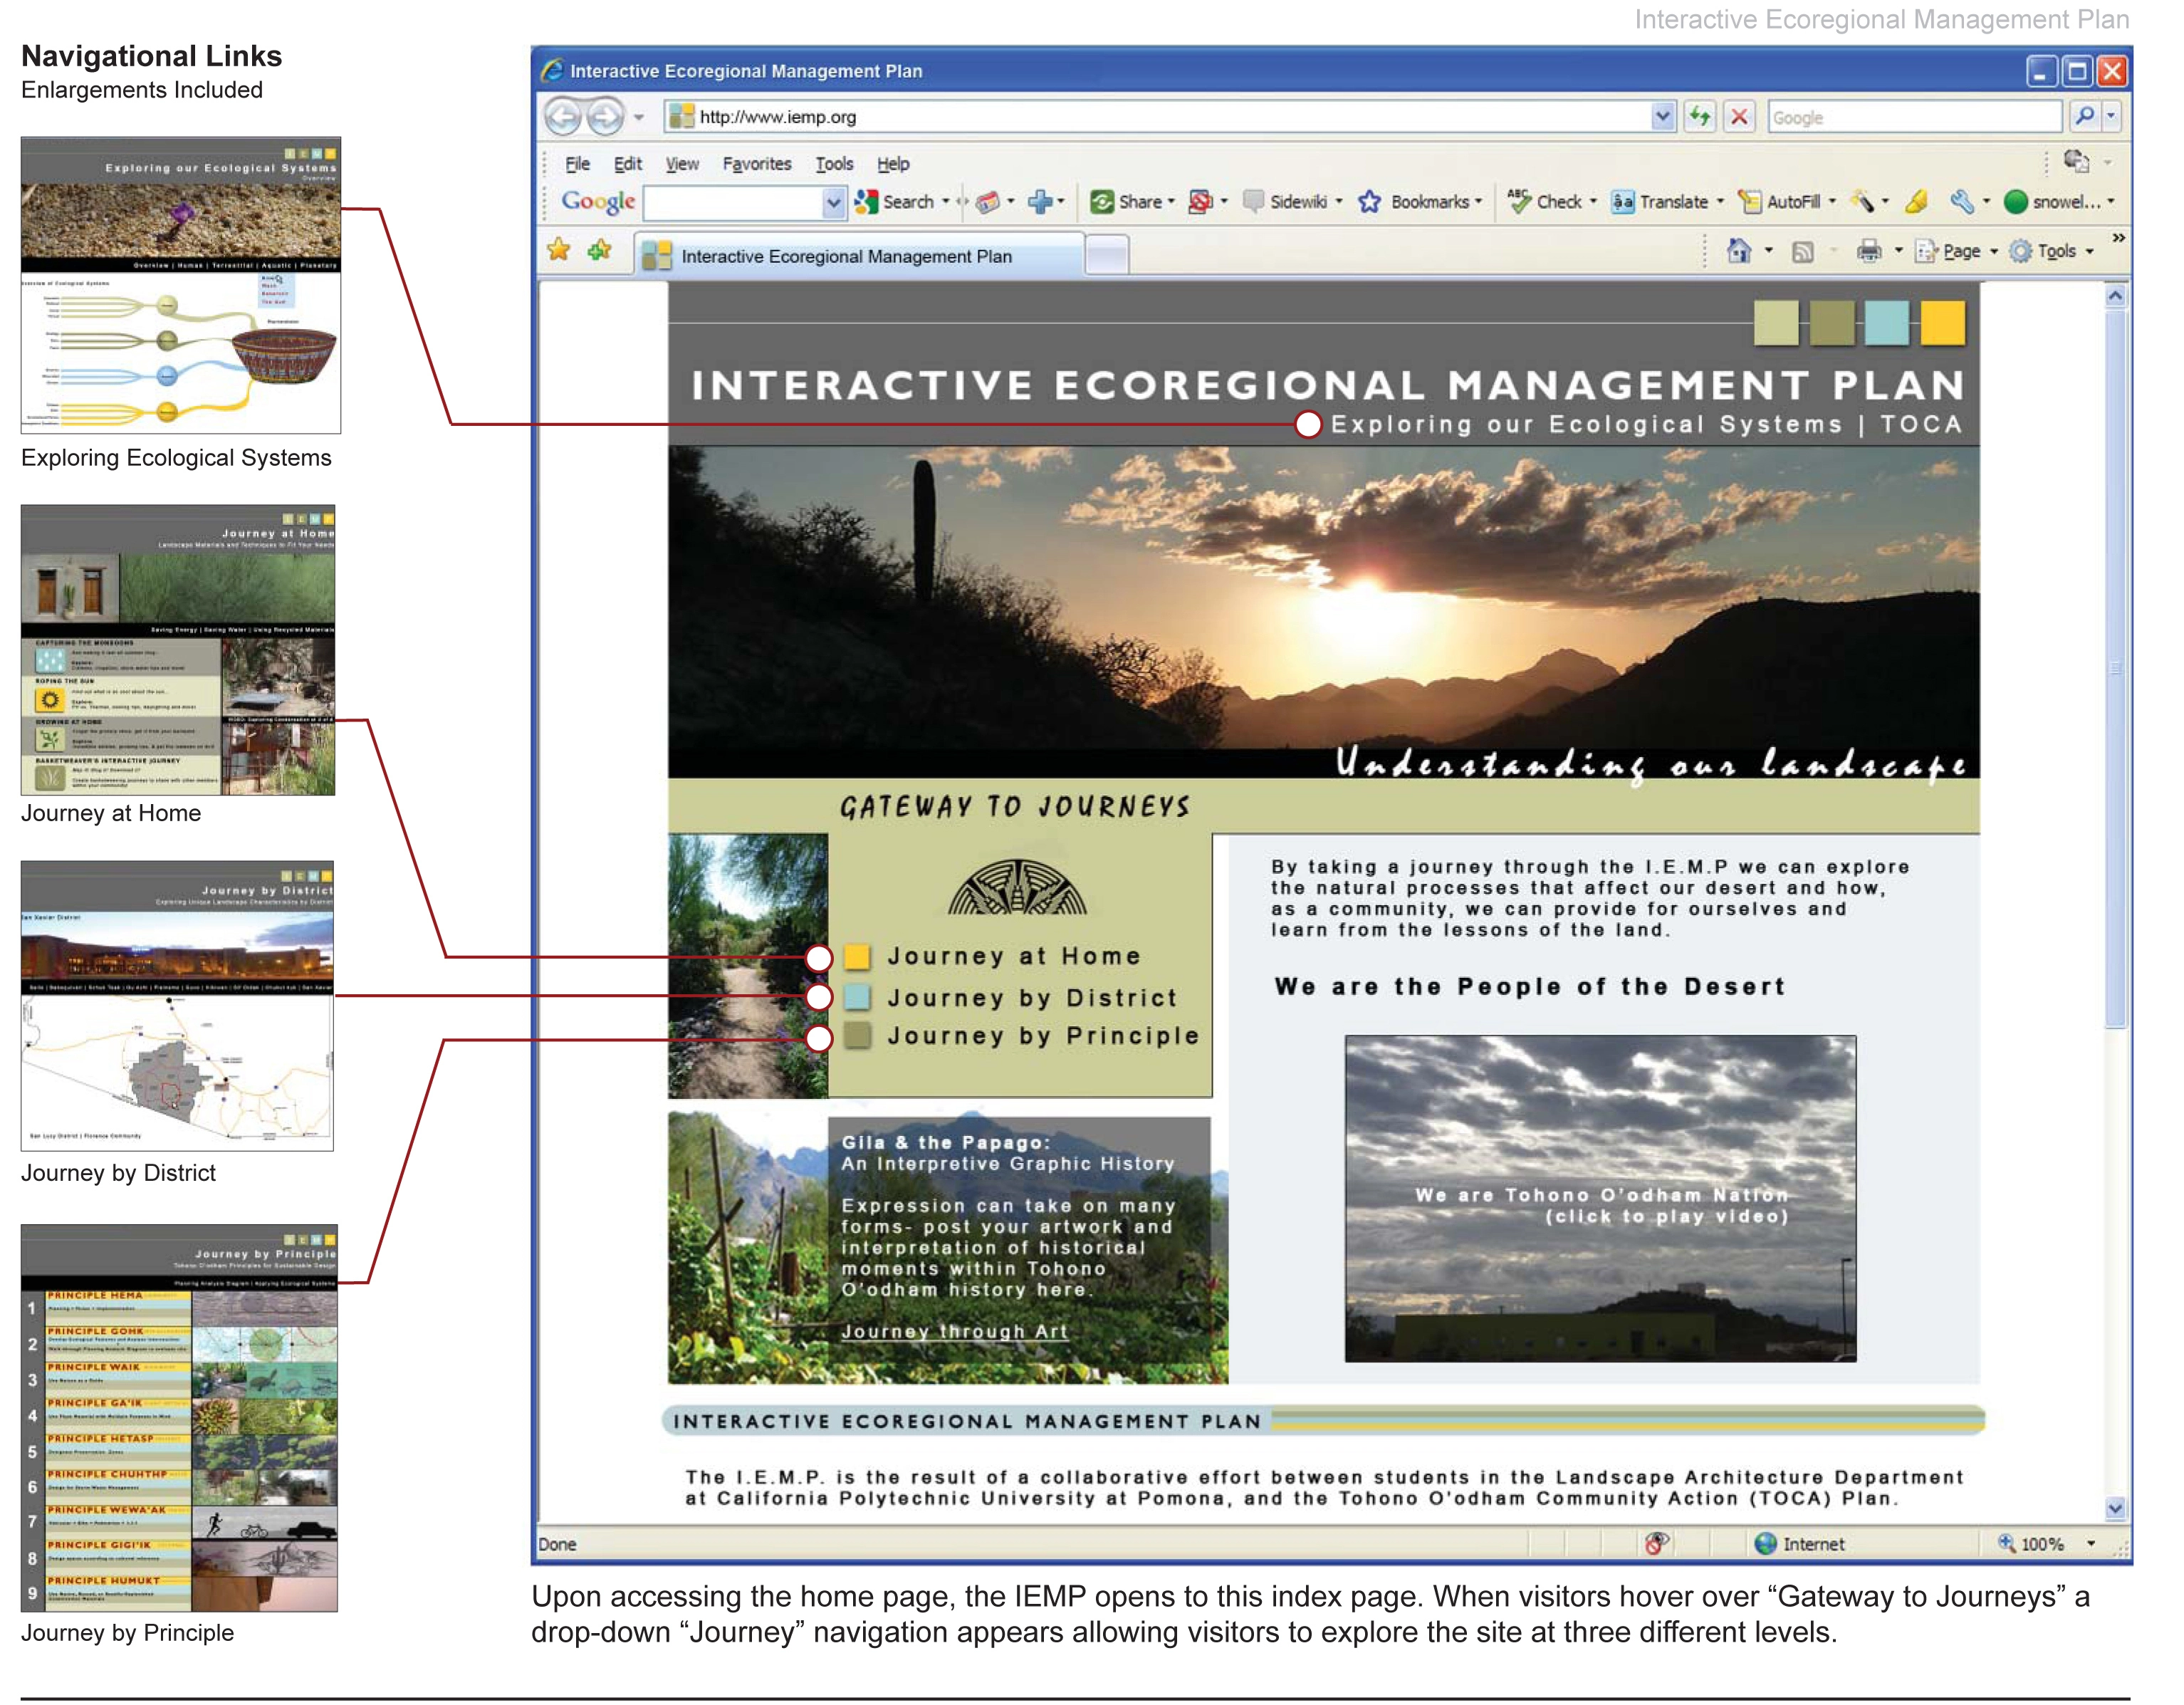
Task: Click the Print icon in command bar
Action: click(1868, 251)
